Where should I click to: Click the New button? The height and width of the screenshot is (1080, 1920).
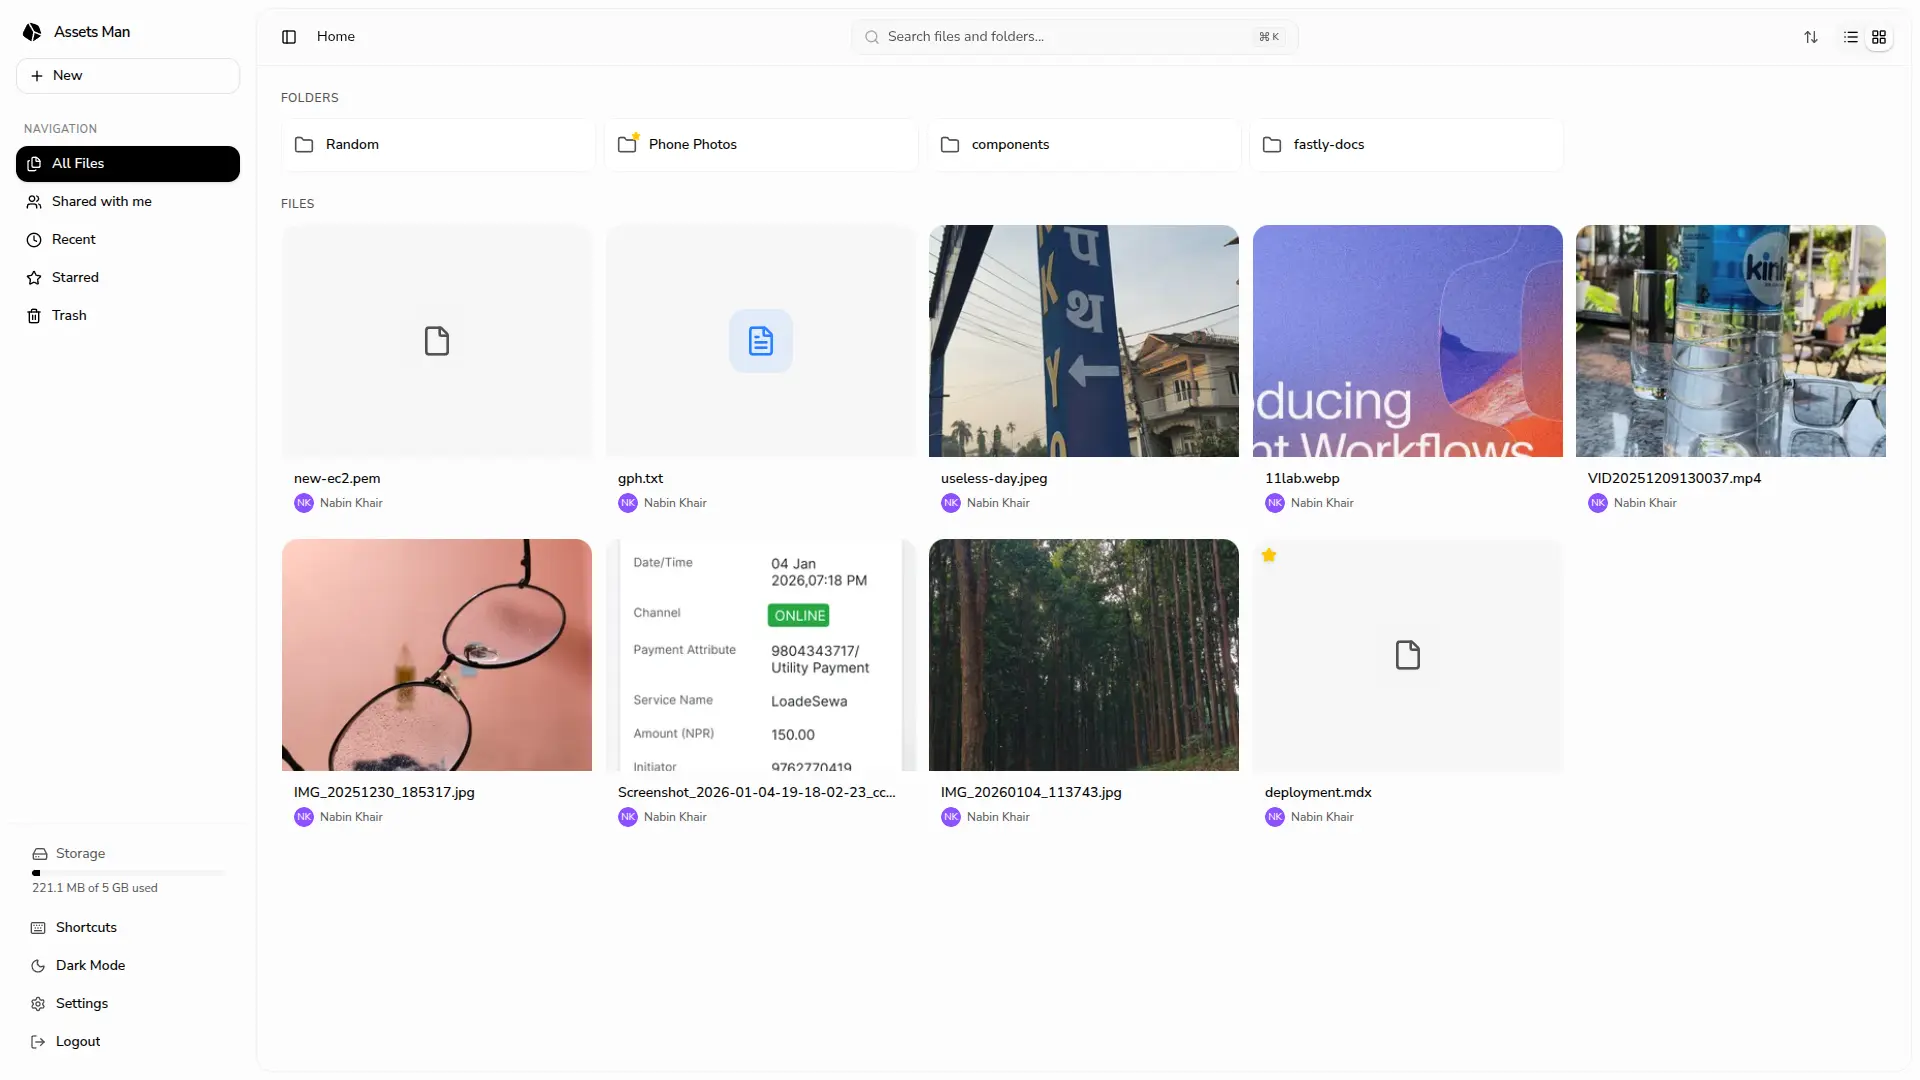click(127, 75)
